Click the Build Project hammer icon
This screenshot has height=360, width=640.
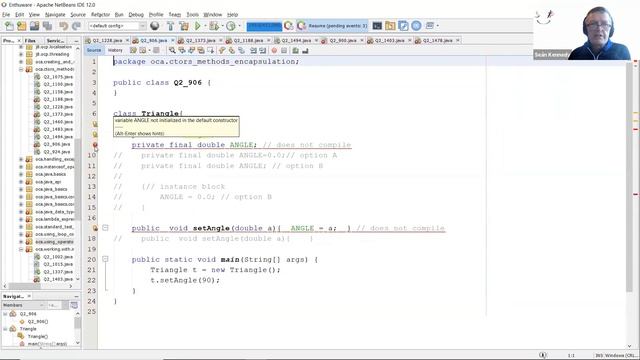click(171, 26)
